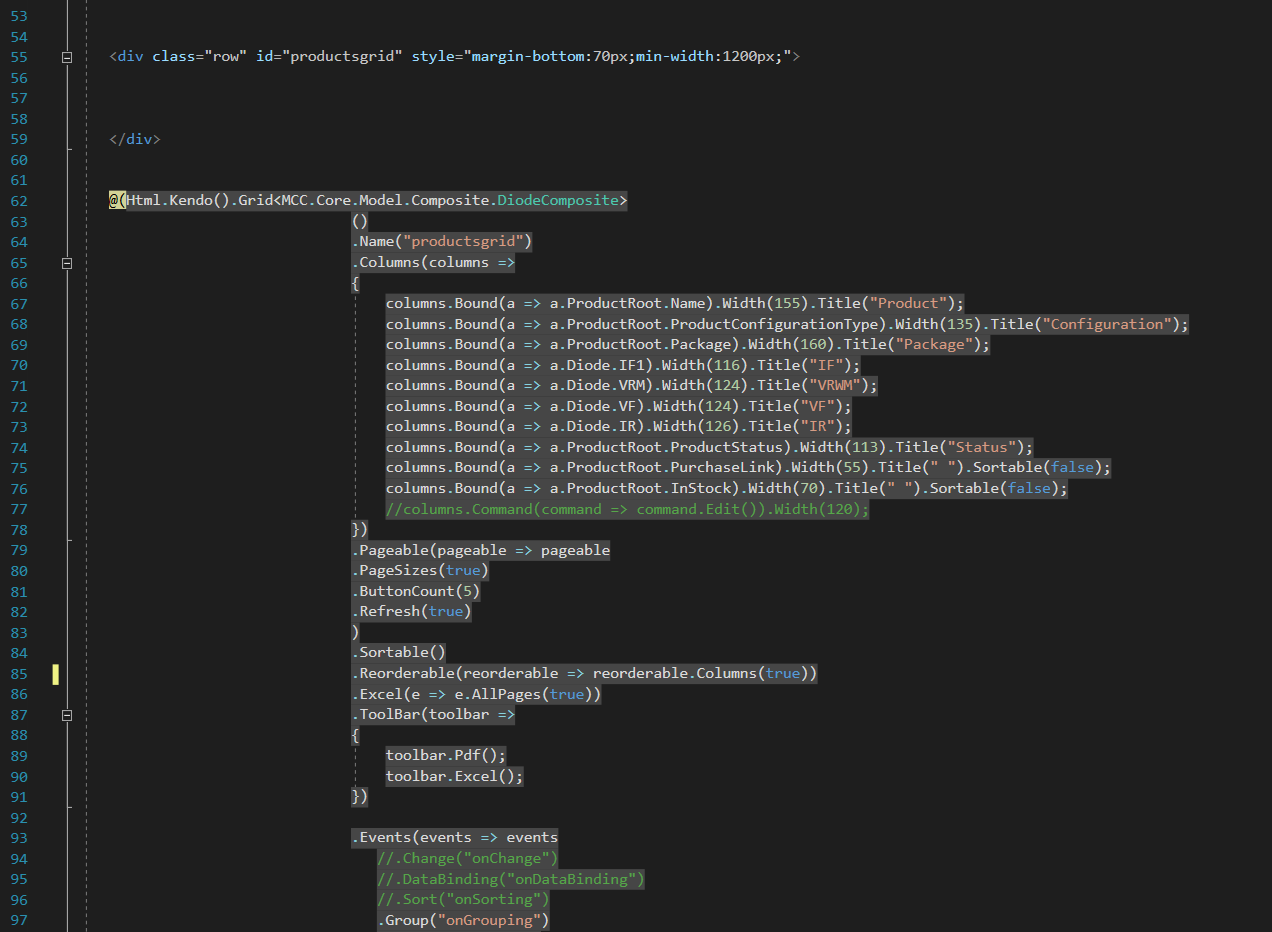
Task: Click line number 77 in the gutter
Action: tap(20, 509)
